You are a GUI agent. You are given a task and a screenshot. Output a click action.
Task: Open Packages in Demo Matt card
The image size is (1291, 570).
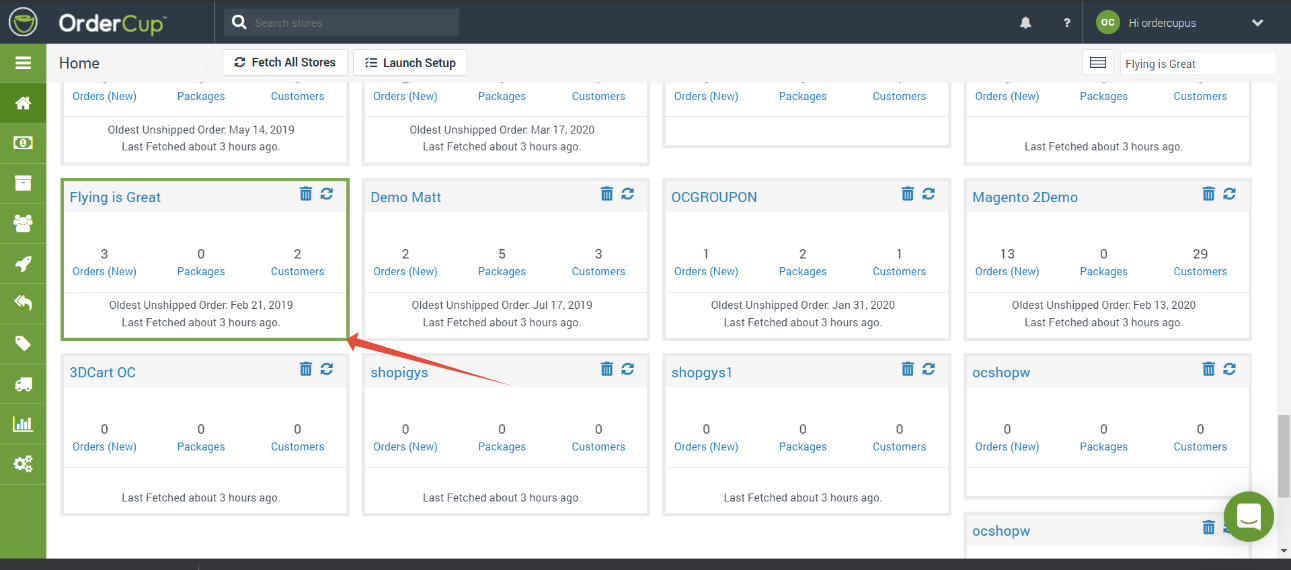502,271
